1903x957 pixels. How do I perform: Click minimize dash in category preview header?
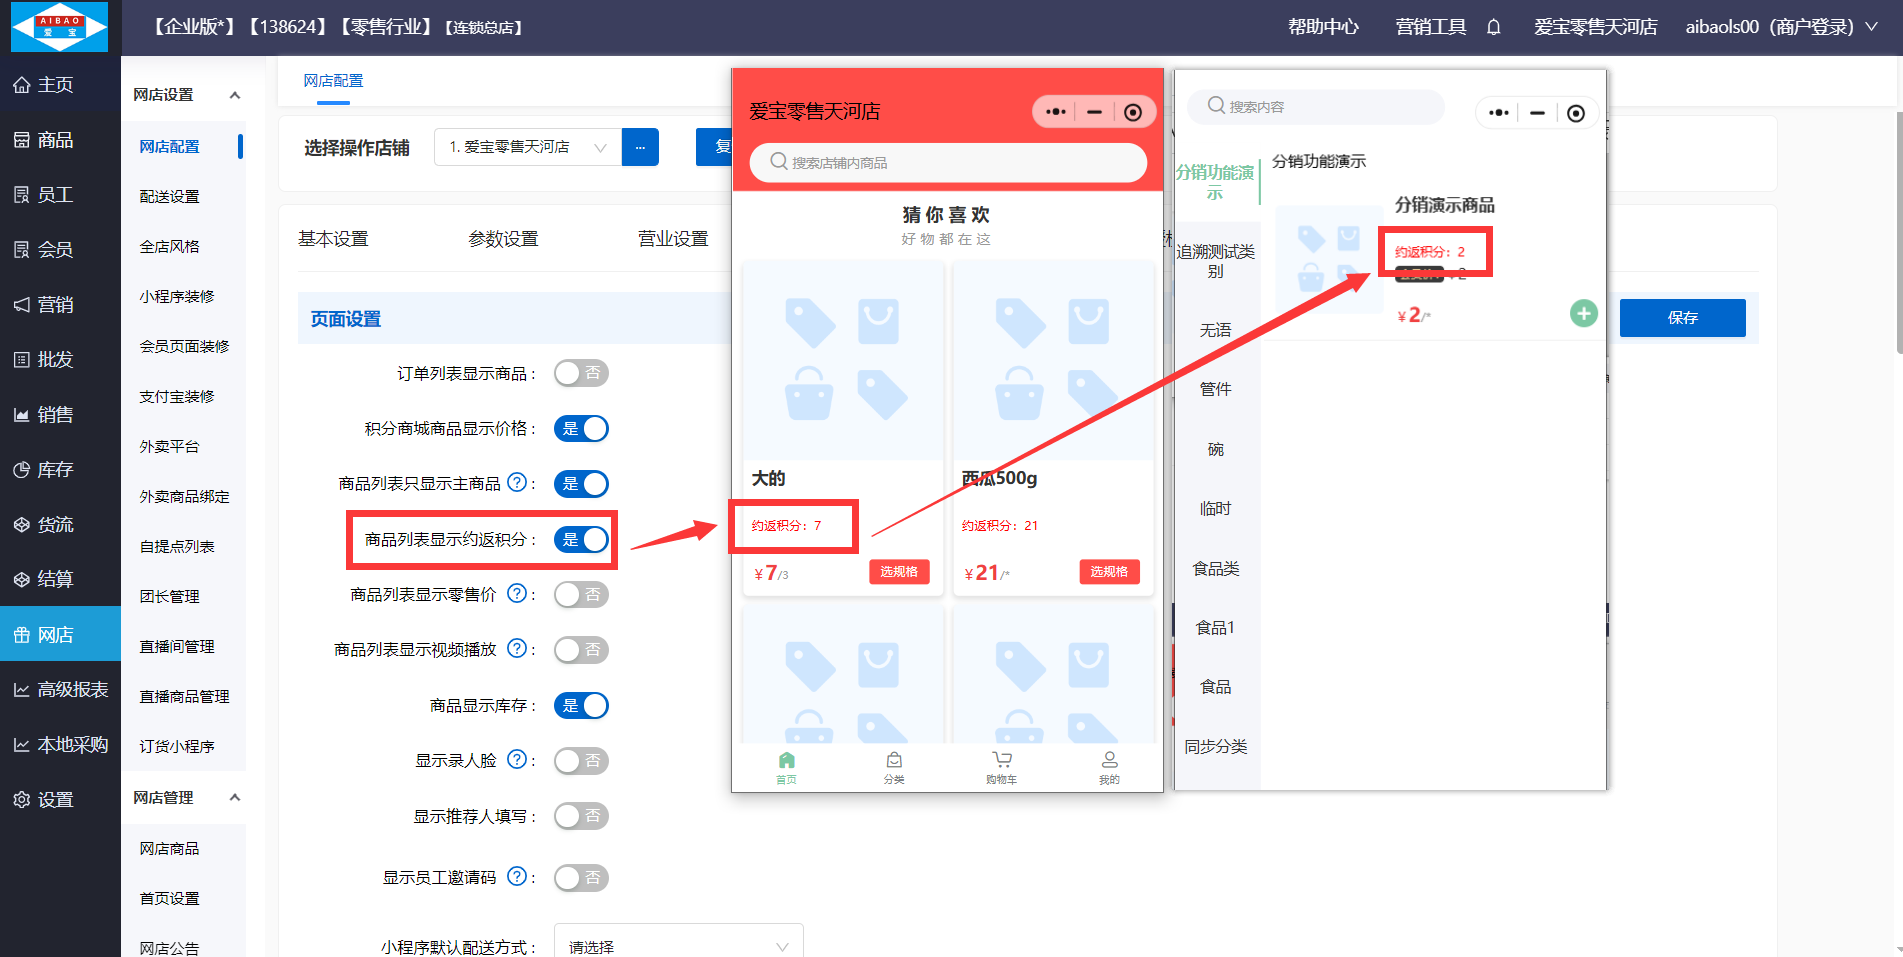click(x=1537, y=113)
